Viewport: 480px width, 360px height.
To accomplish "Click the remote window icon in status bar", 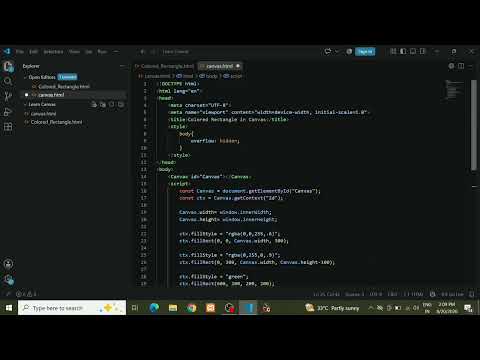I will (8, 294).
